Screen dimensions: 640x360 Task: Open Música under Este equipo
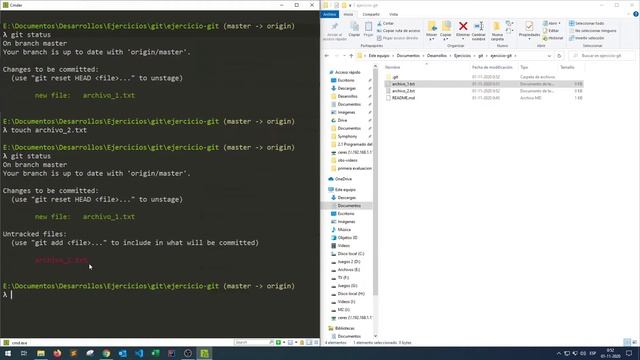click(344, 230)
